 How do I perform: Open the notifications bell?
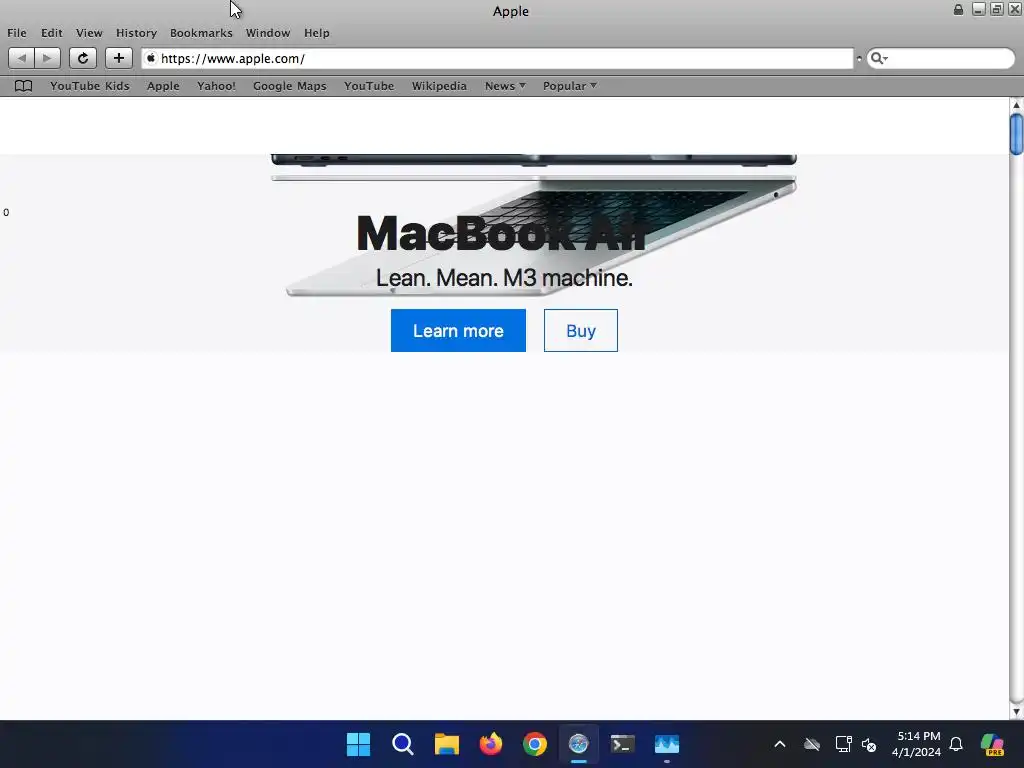tap(956, 744)
